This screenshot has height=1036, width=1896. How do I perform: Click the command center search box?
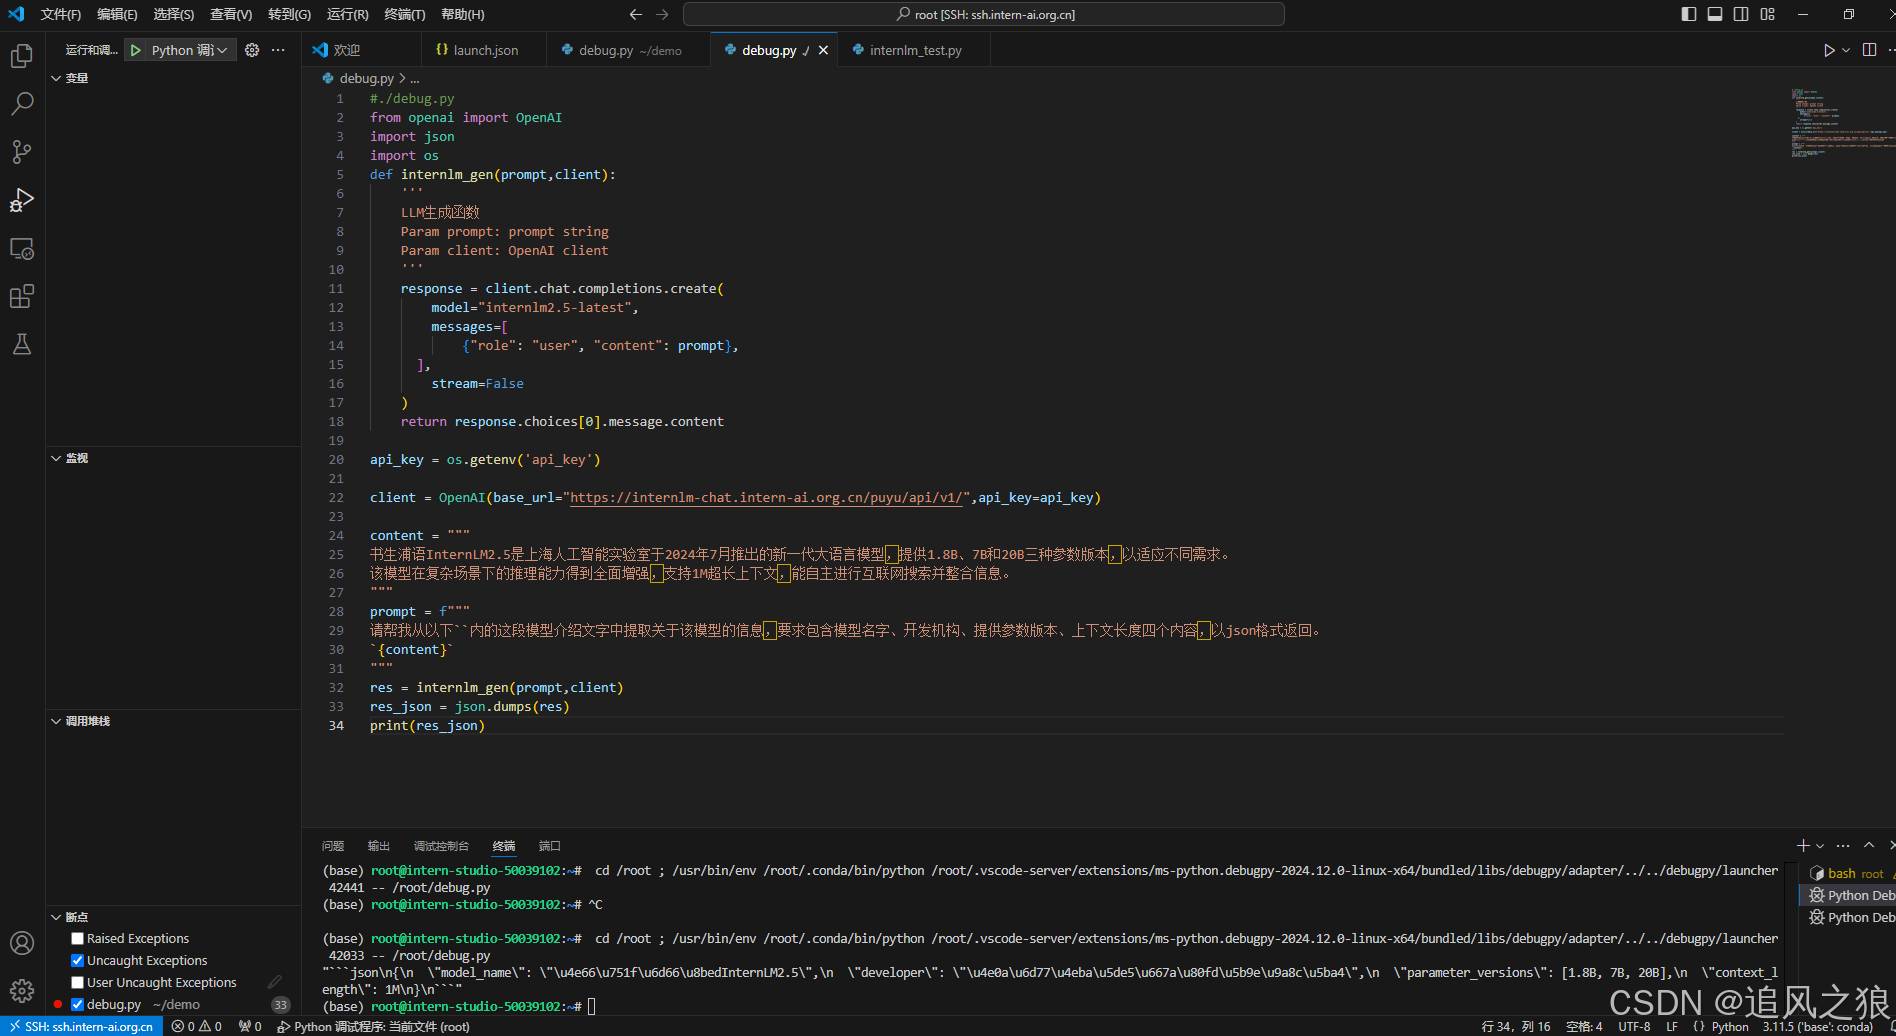click(983, 14)
